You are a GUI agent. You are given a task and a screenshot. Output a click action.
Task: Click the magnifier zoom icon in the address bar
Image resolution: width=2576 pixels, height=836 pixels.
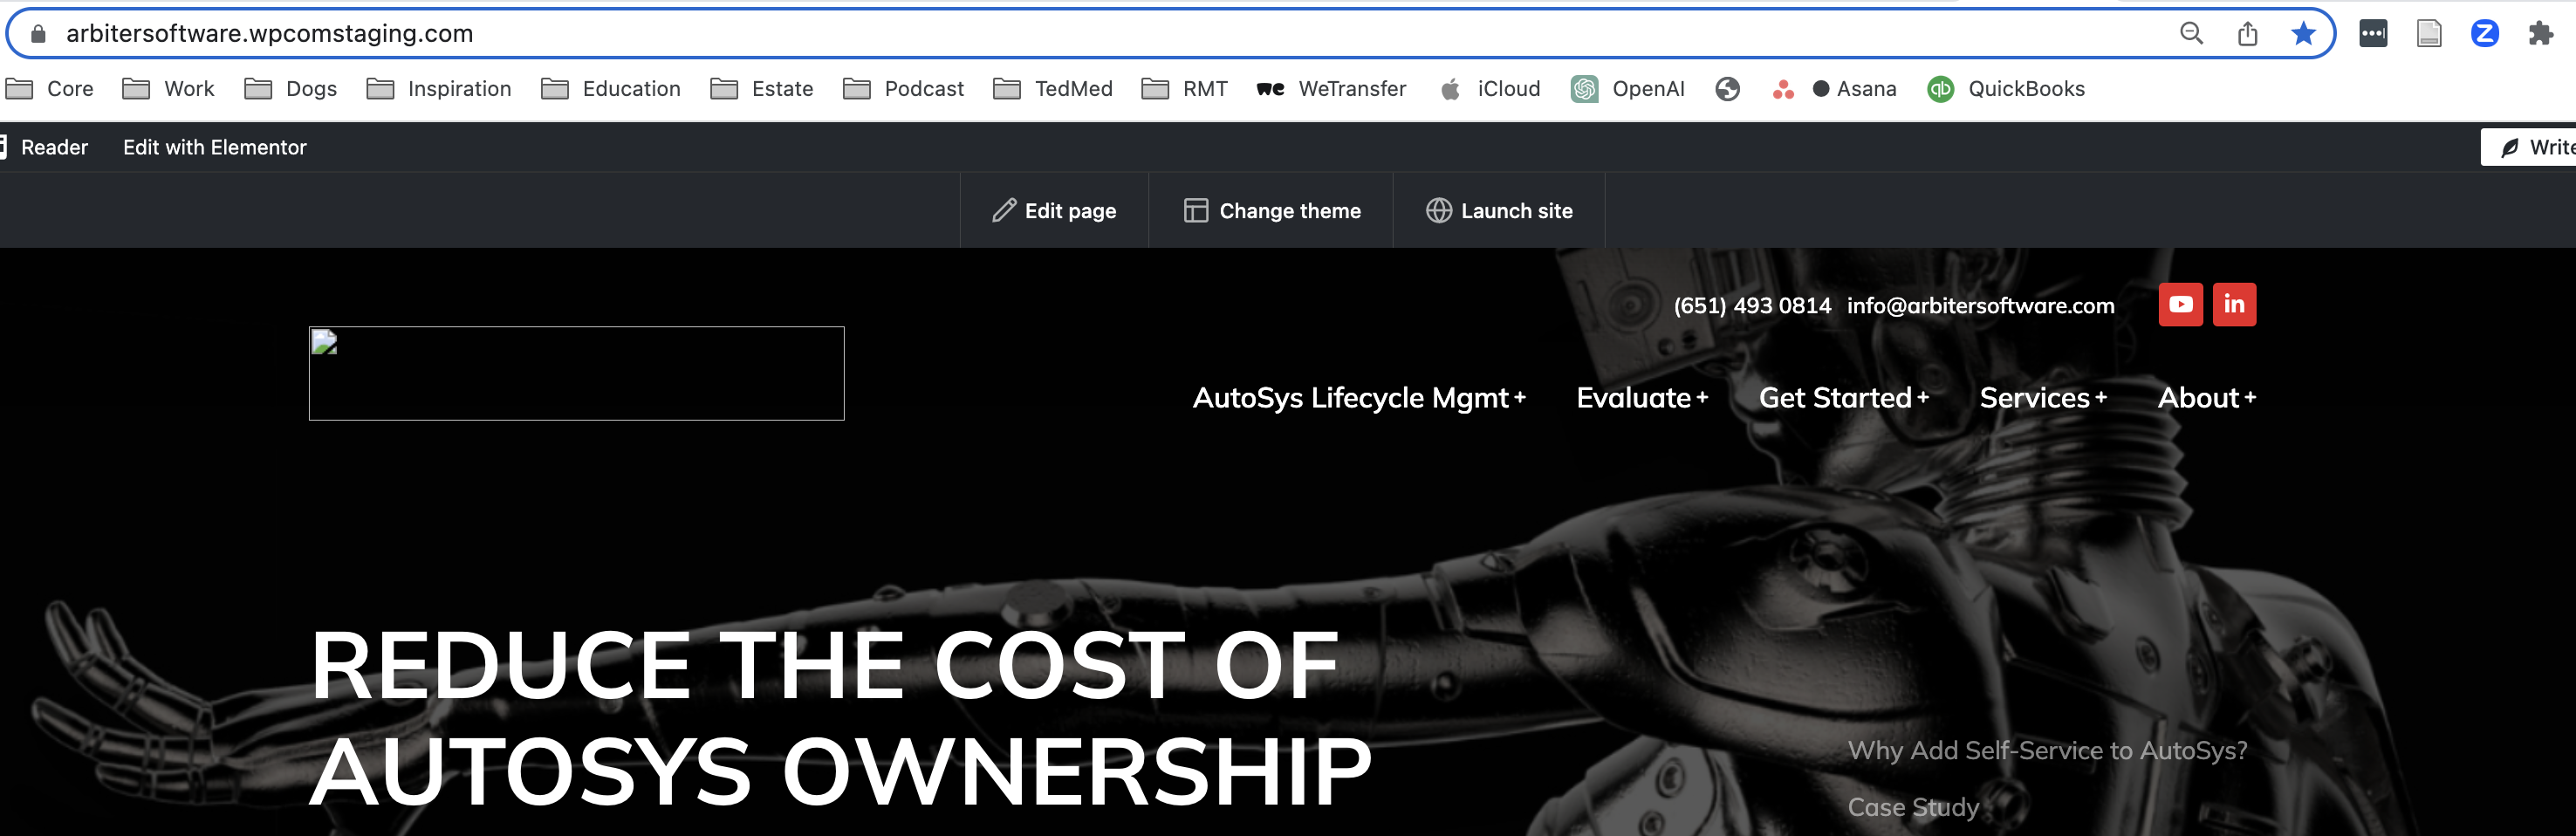(2191, 32)
